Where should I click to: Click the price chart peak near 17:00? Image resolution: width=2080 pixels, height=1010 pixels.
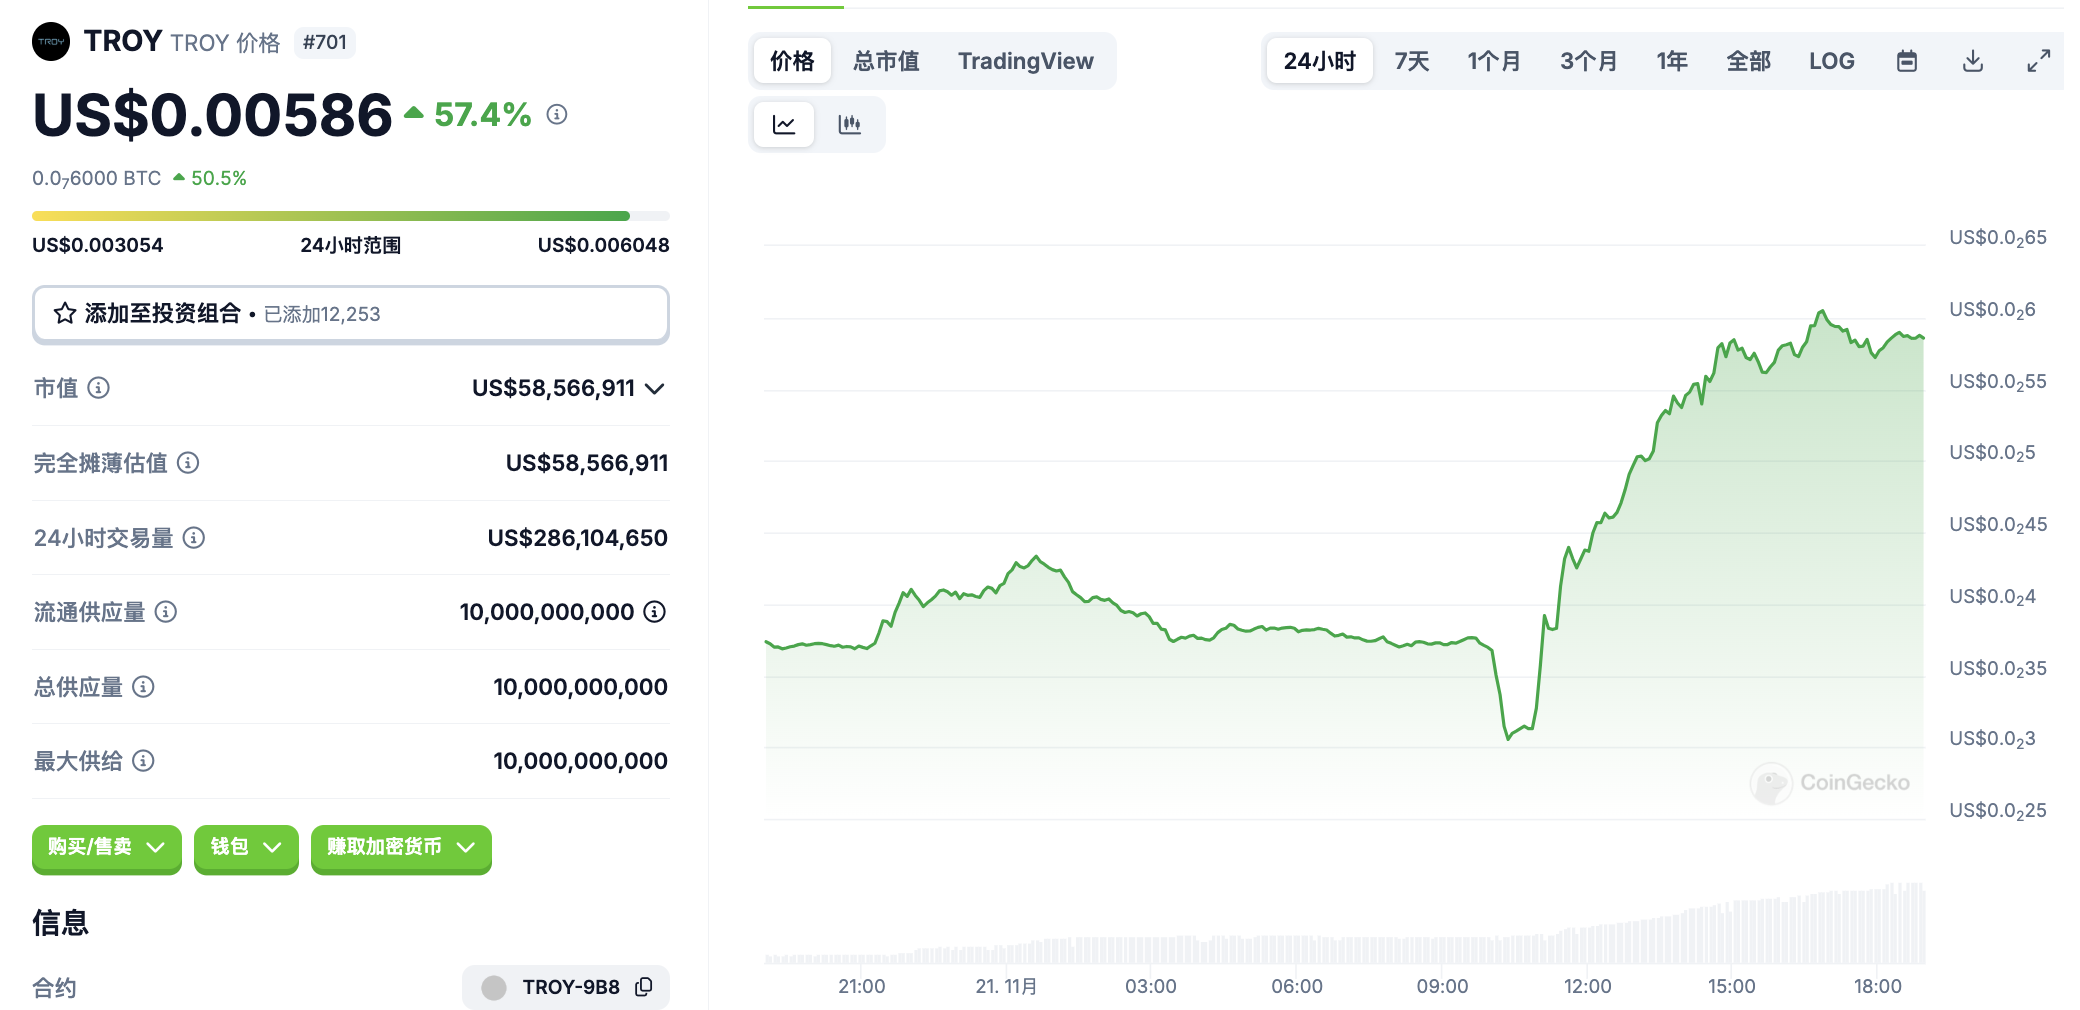click(x=1822, y=312)
